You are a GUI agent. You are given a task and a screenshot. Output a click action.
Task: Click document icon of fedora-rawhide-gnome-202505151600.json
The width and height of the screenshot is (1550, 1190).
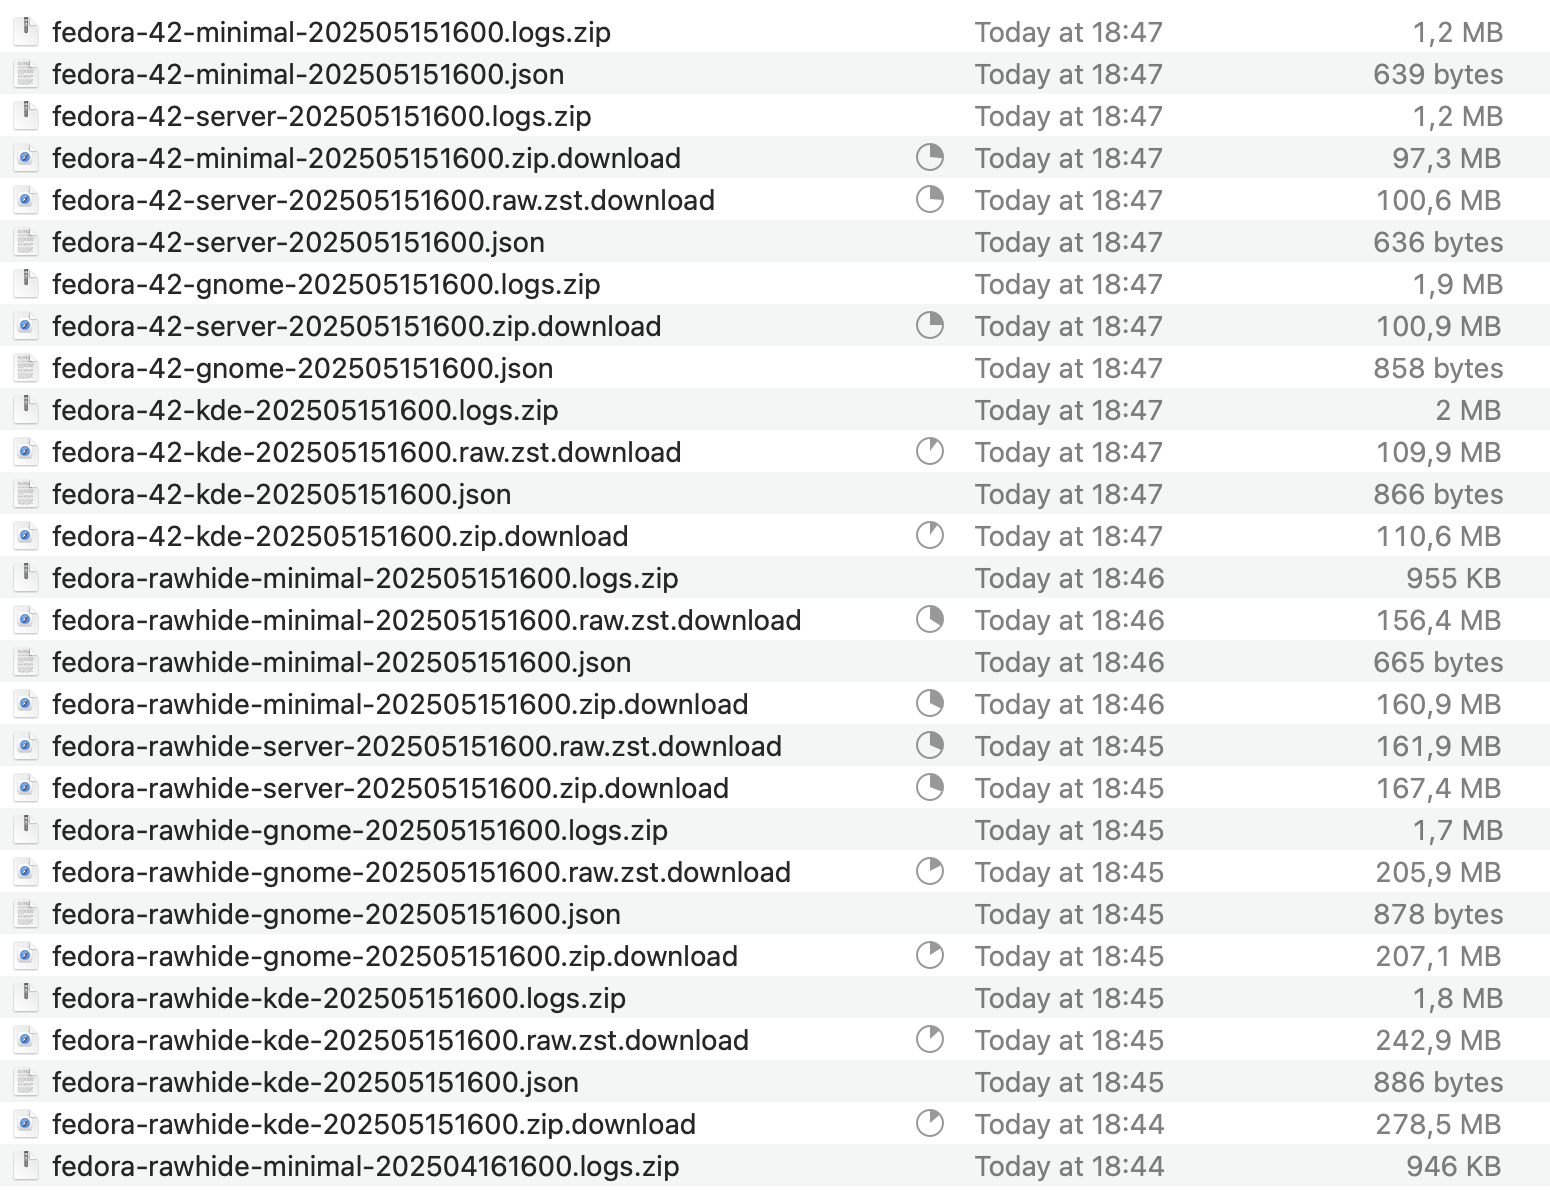point(26,914)
